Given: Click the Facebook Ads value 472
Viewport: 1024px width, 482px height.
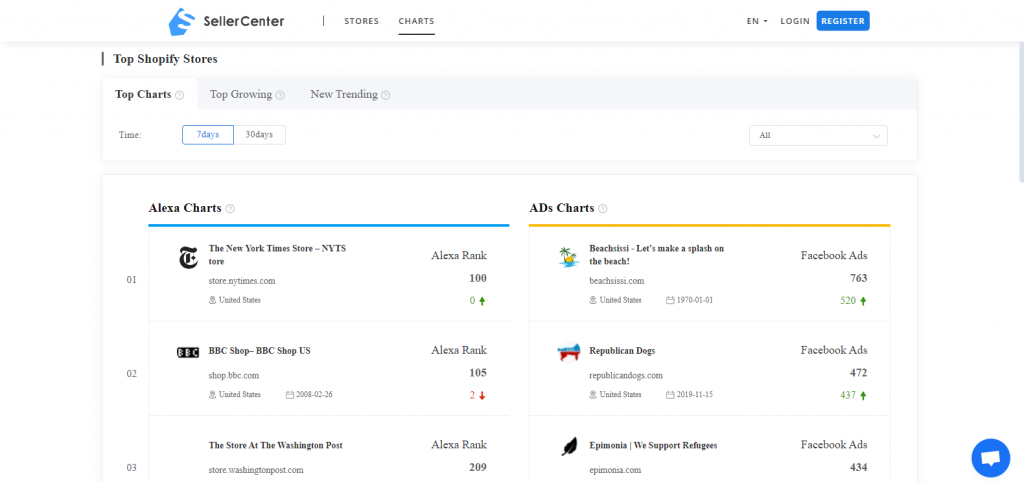Looking at the screenshot, I should pyautogui.click(x=859, y=373).
